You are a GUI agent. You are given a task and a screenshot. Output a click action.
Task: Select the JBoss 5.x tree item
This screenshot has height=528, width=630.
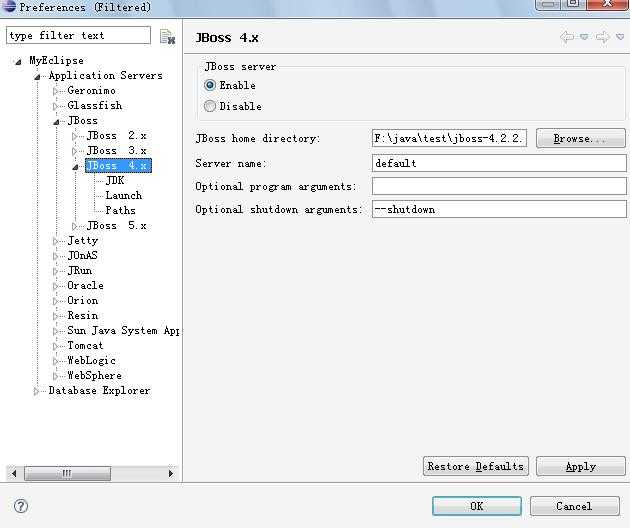coord(117,225)
